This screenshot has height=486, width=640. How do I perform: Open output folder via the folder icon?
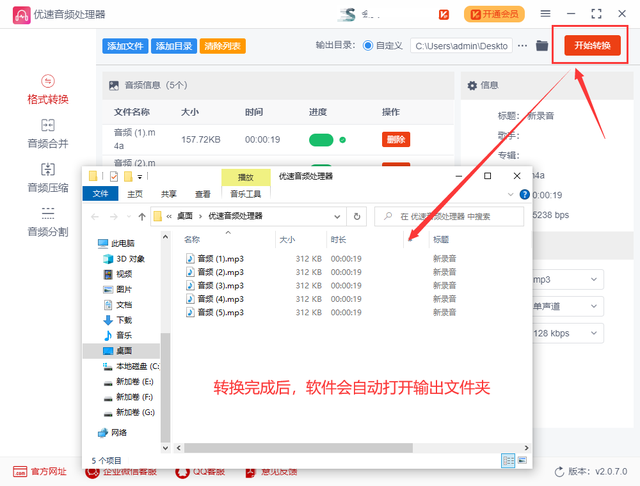click(542, 45)
